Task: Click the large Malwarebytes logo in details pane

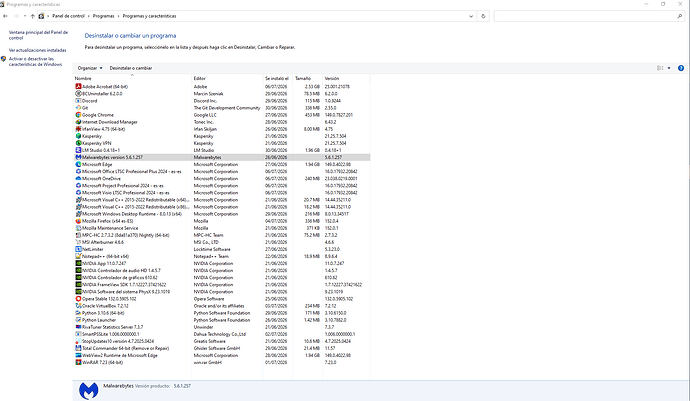Action: tap(88, 390)
